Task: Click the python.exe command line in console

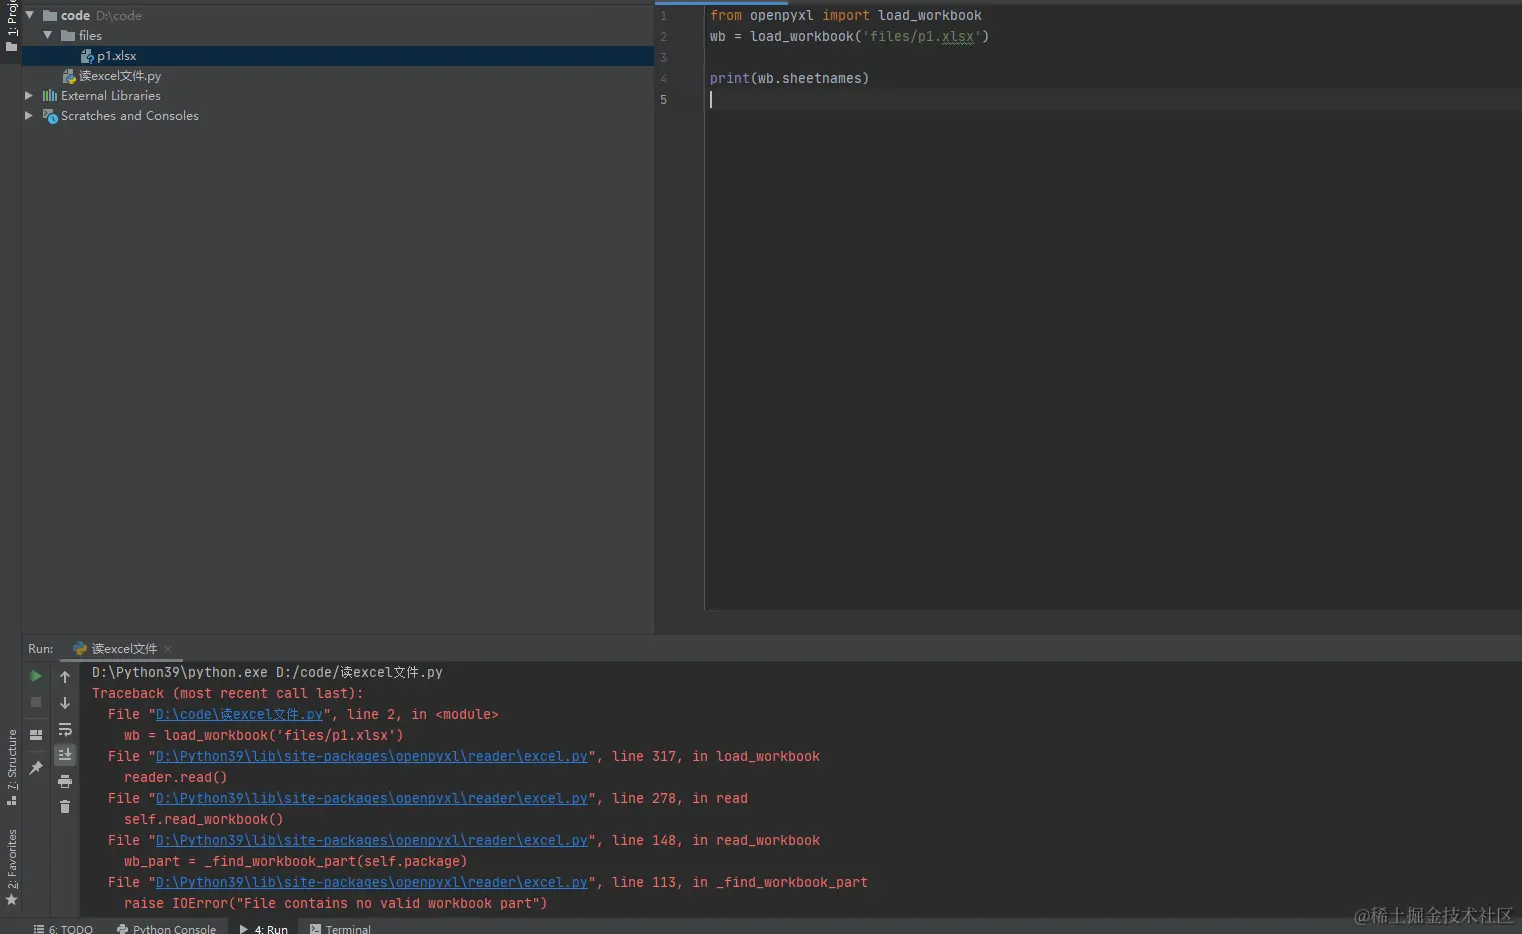Action: click(x=267, y=672)
